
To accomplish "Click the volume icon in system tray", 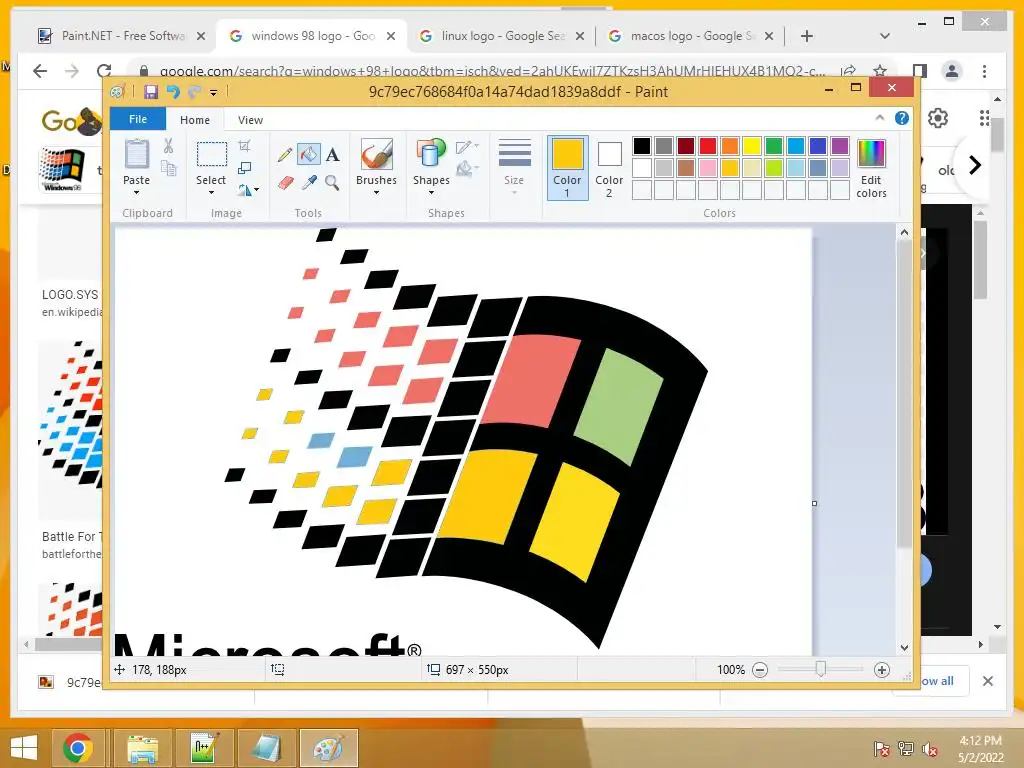I will (929, 749).
